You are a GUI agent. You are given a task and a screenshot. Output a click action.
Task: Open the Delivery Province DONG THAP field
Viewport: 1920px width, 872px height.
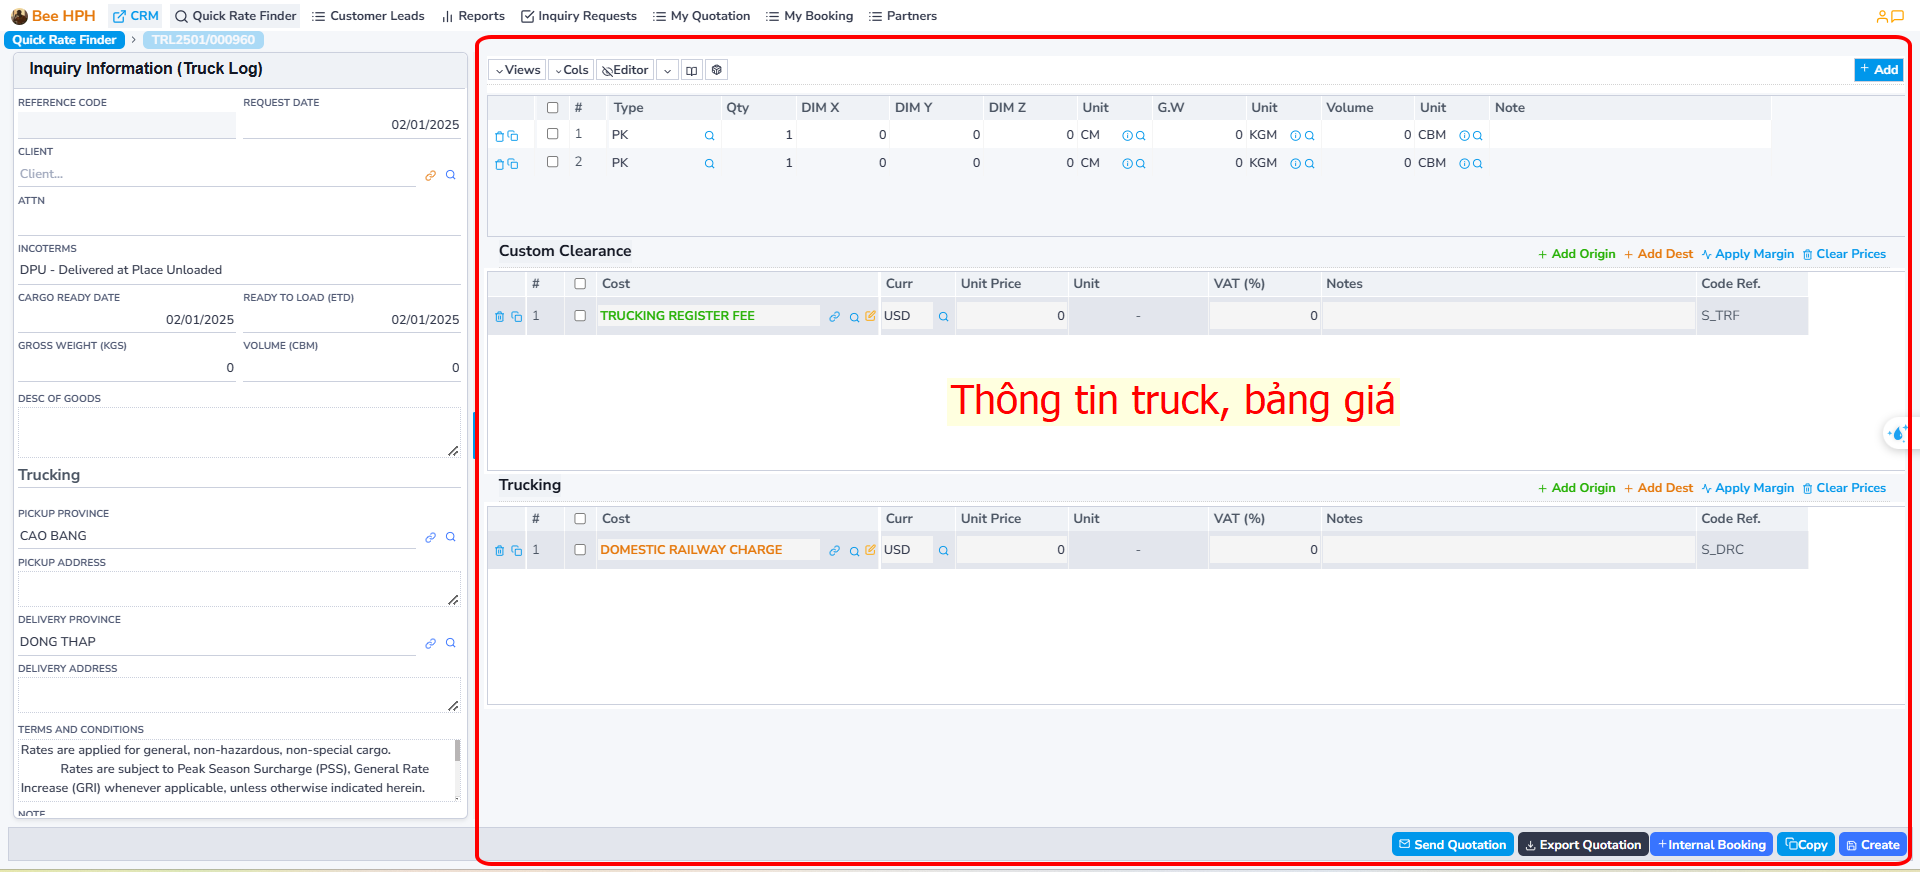coord(216,642)
